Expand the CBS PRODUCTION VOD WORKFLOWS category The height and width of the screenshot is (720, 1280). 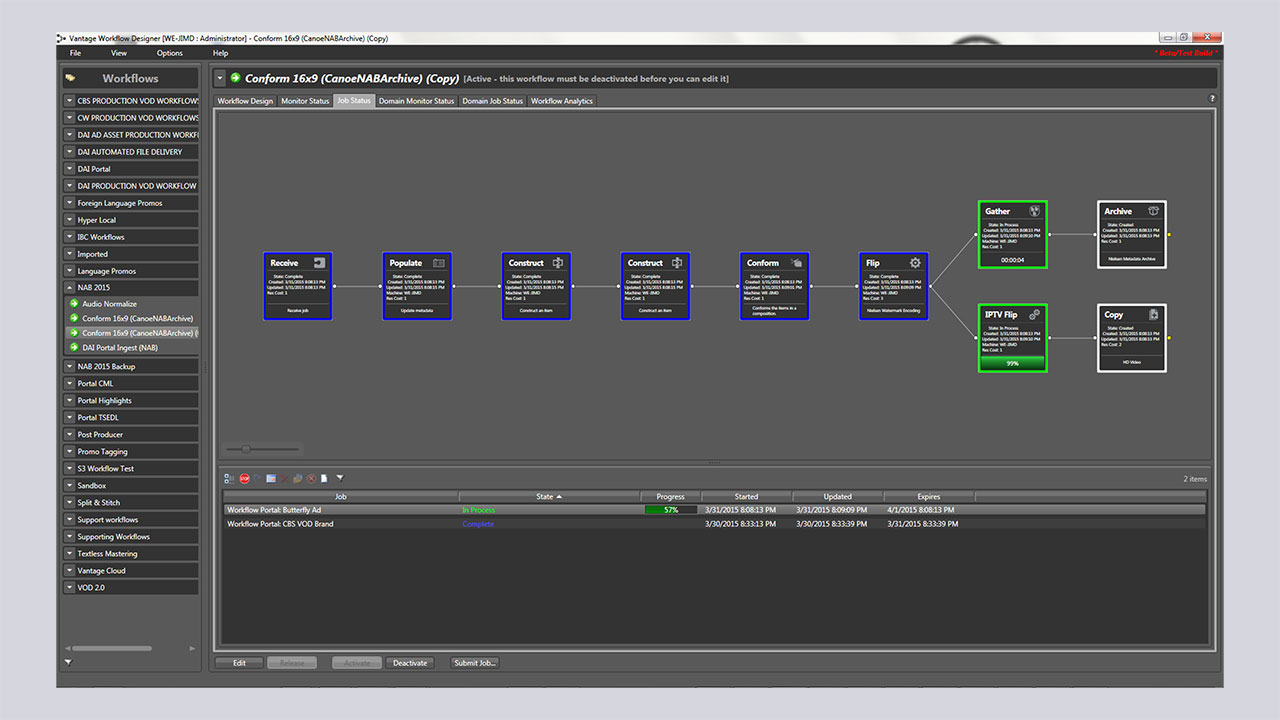tap(70, 101)
